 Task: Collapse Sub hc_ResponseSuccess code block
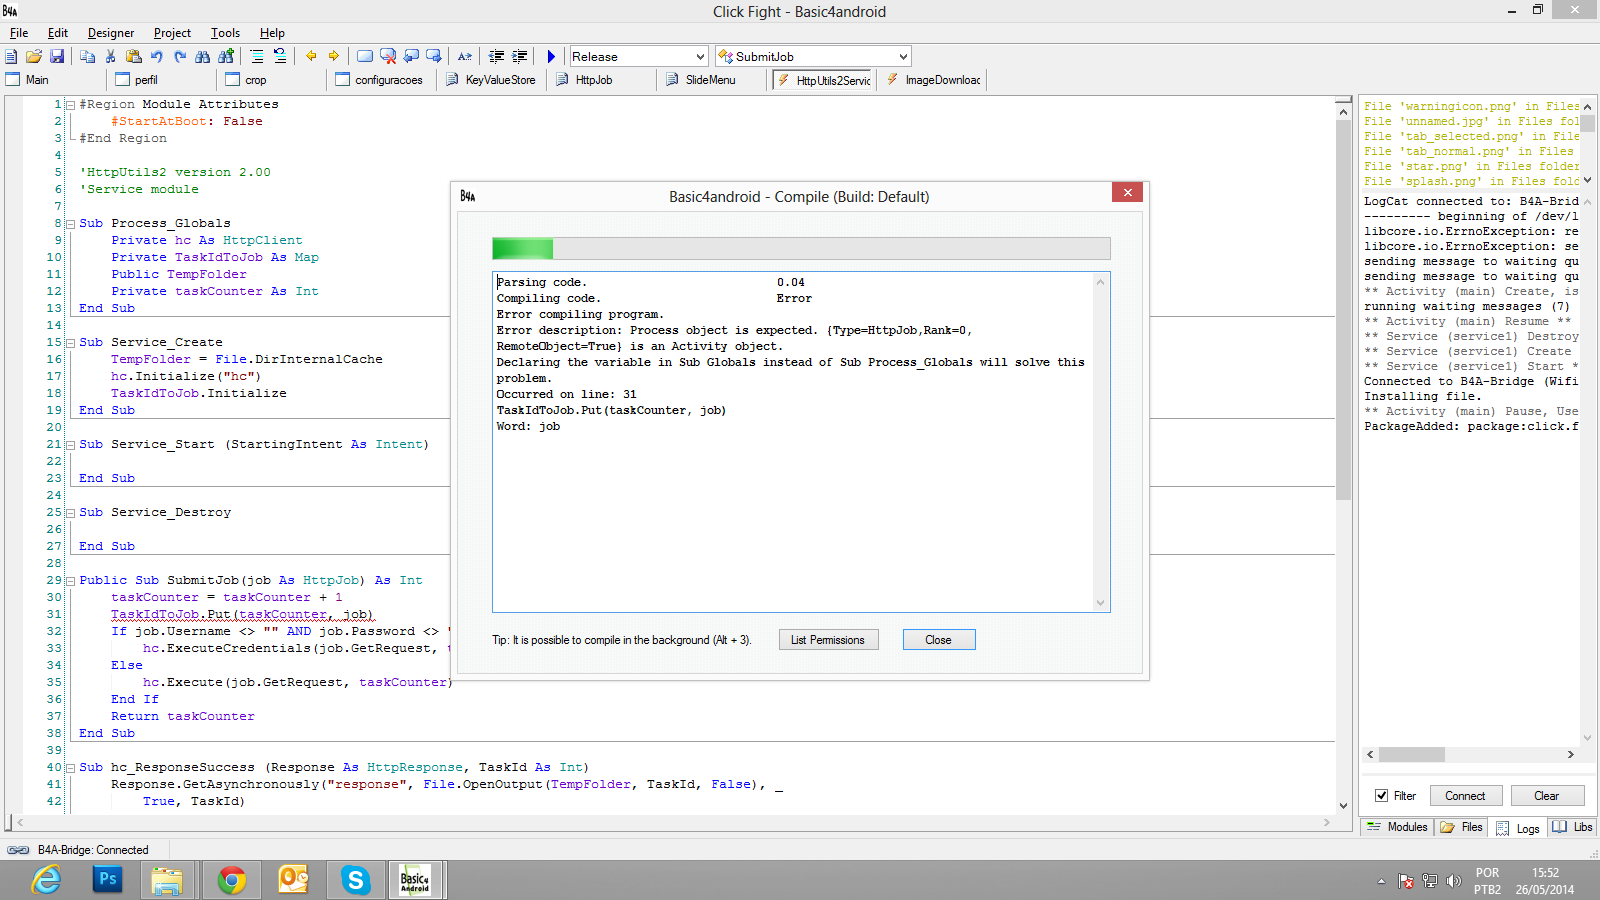pyautogui.click(x=70, y=767)
